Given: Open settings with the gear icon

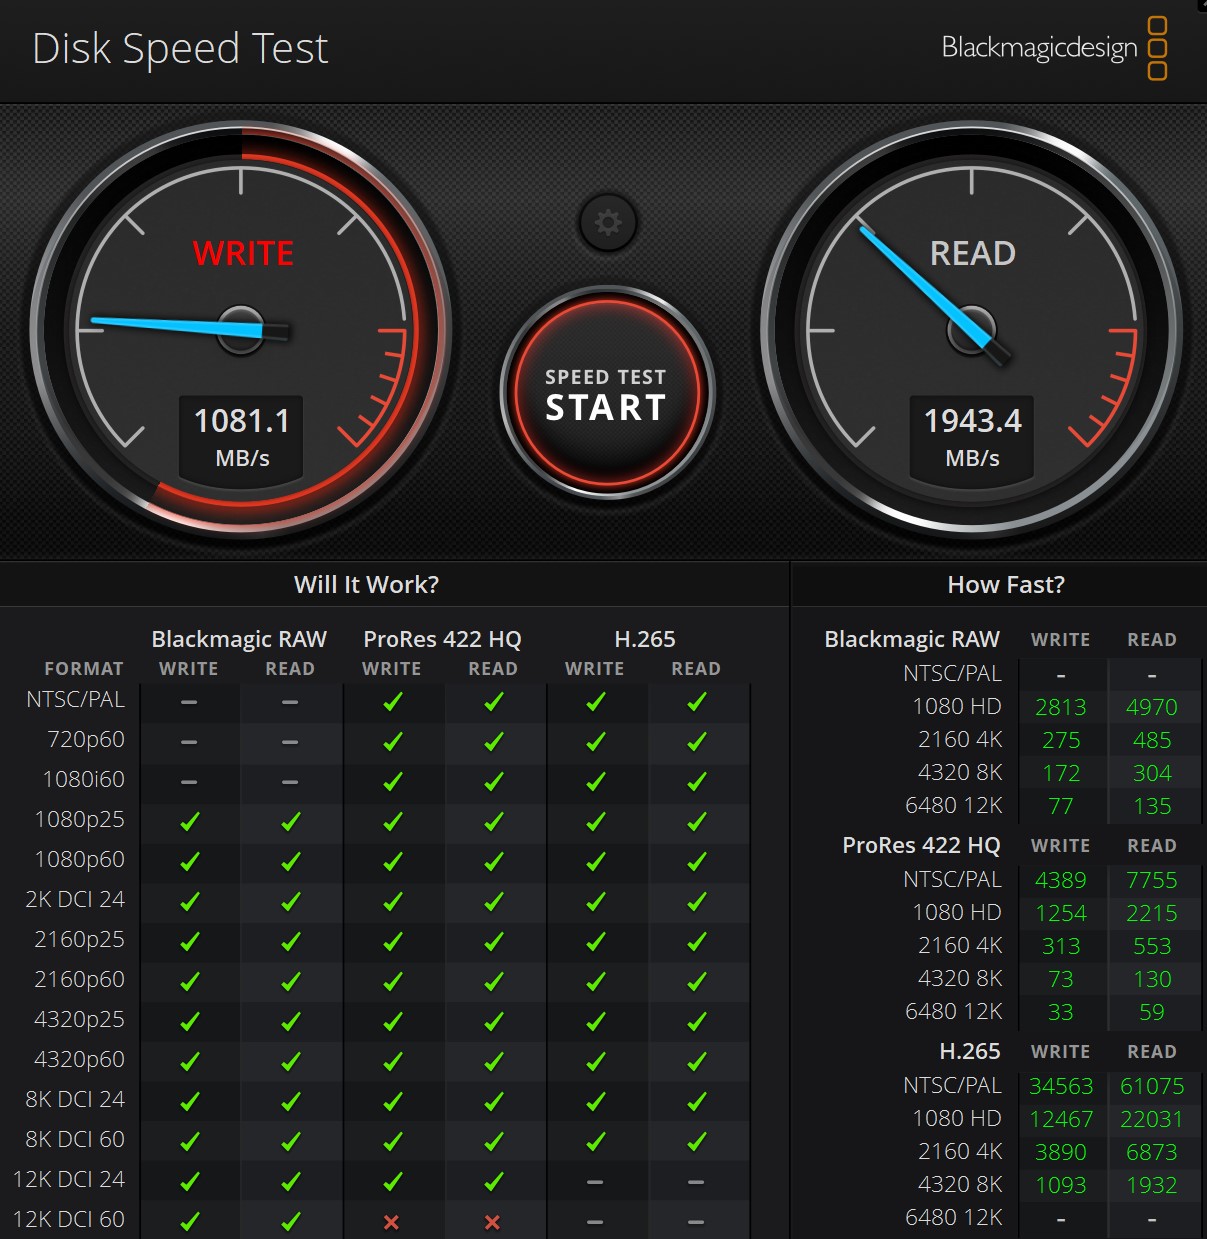Looking at the screenshot, I should 607,222.
